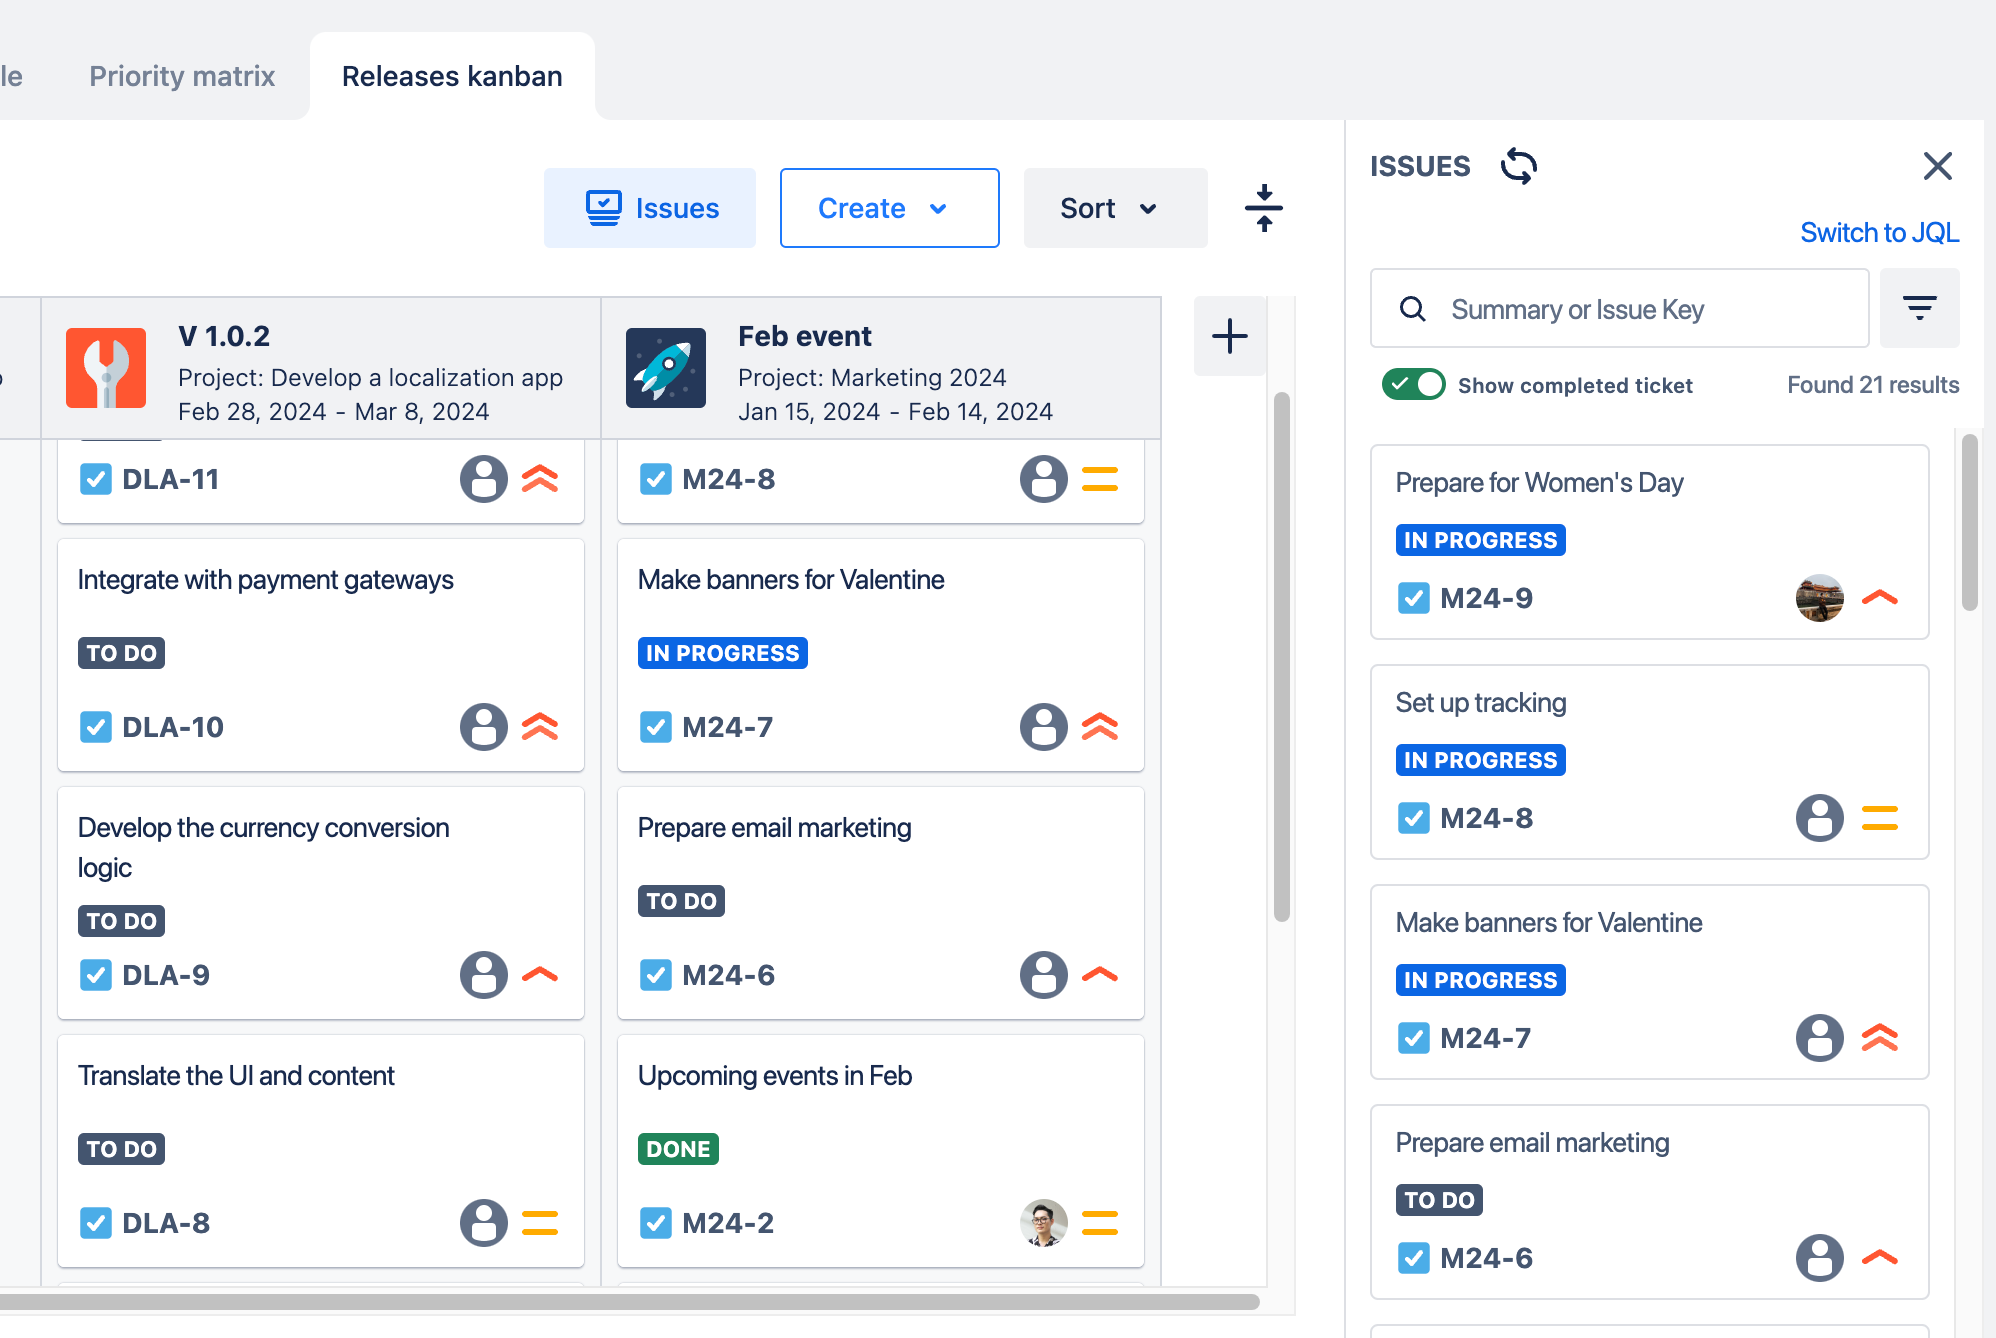Click IN PROGRESS status on Make banners board card

coord(722,653)
